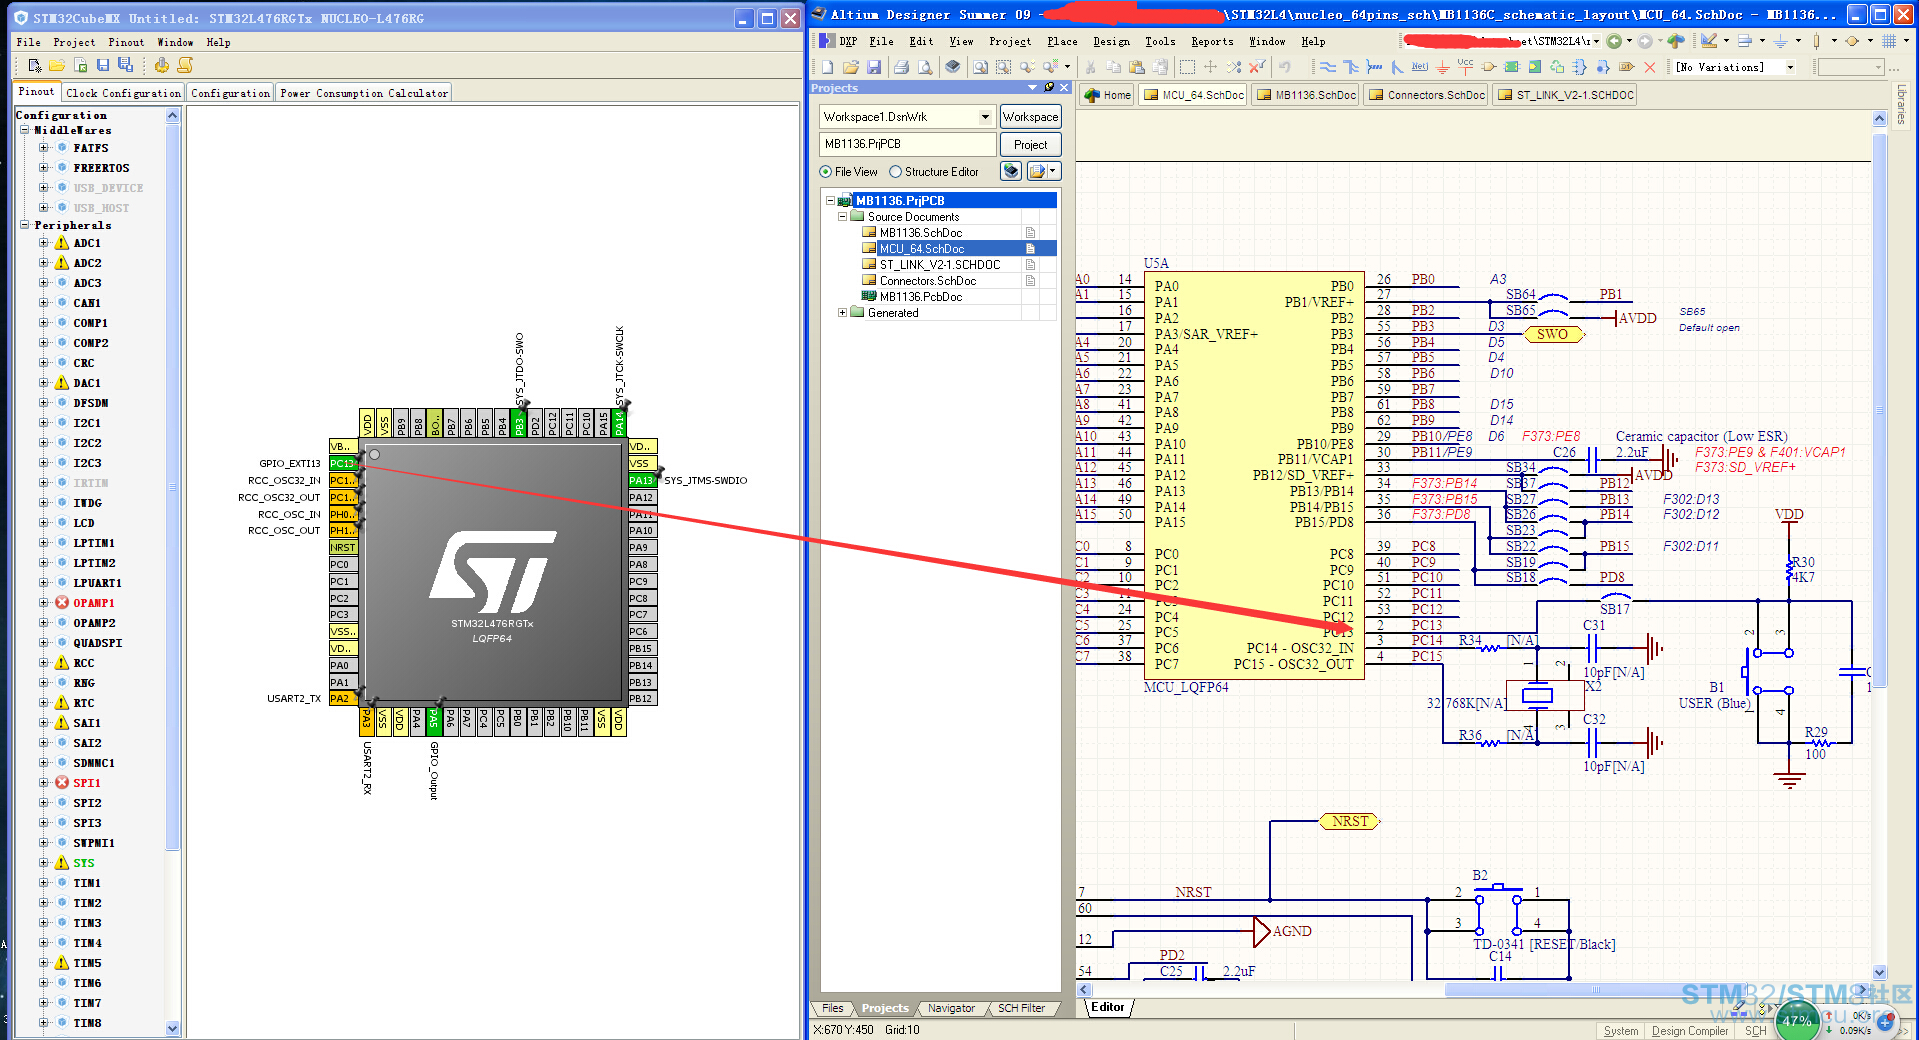Click Home tab button in Altium

[1108, 95]
